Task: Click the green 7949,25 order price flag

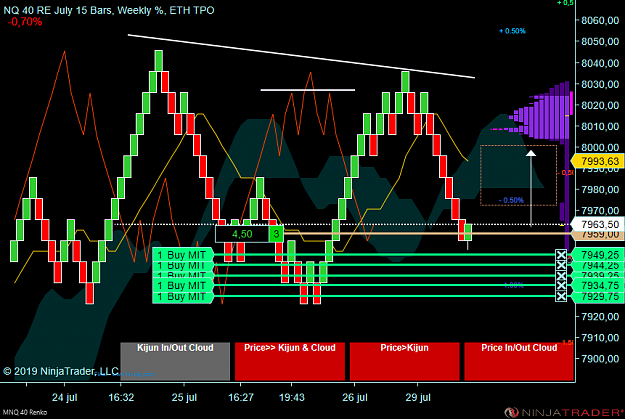Action: (597, 254)
